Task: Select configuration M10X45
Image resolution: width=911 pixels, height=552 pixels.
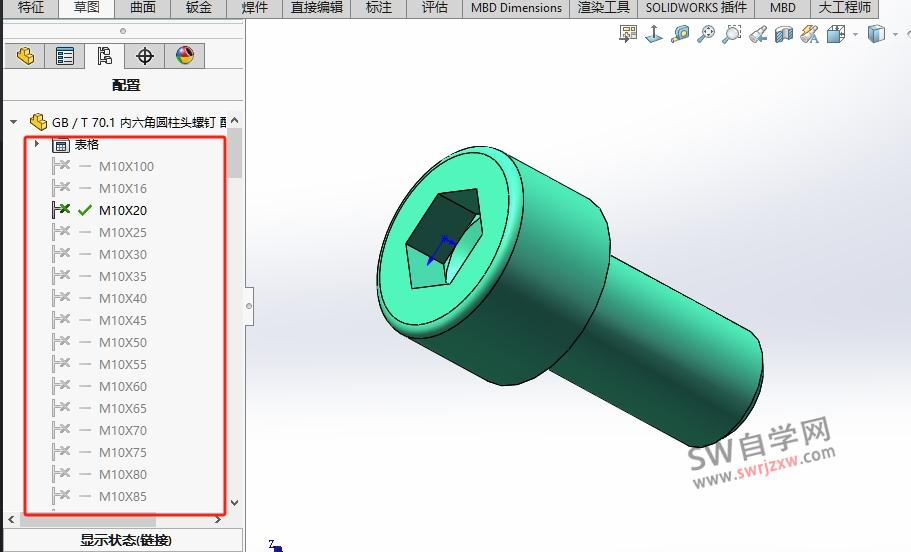Action: (x=123, y=320)
